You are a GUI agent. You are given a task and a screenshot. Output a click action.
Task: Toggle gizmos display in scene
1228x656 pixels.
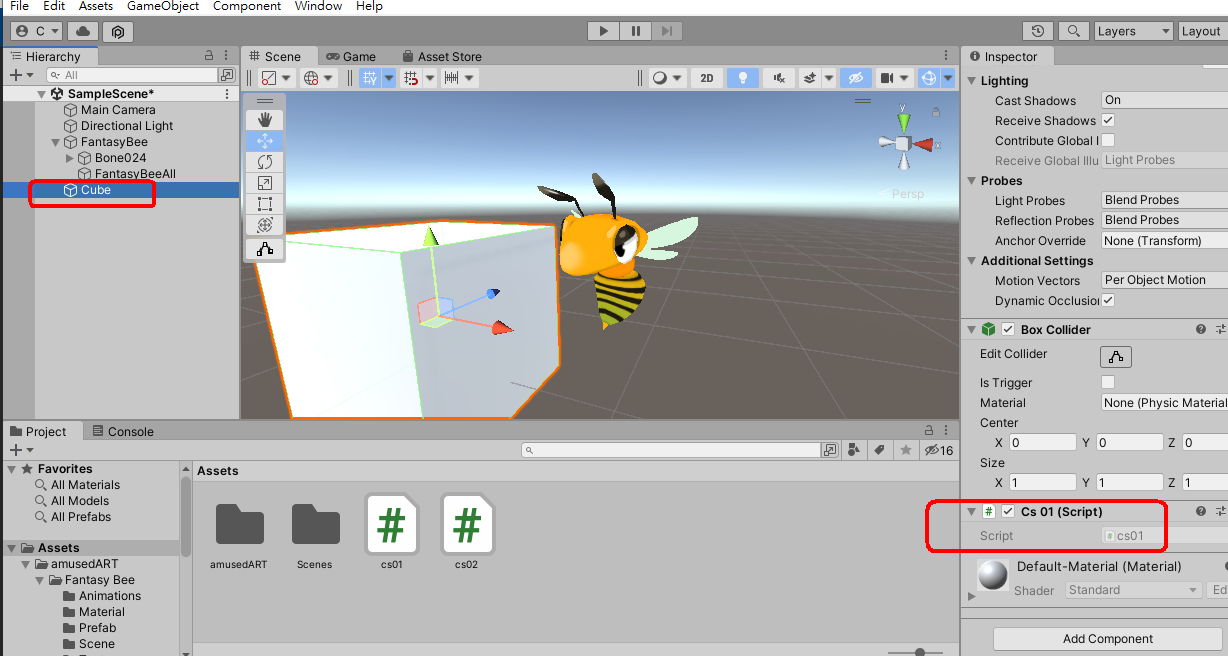coord(929,78)
